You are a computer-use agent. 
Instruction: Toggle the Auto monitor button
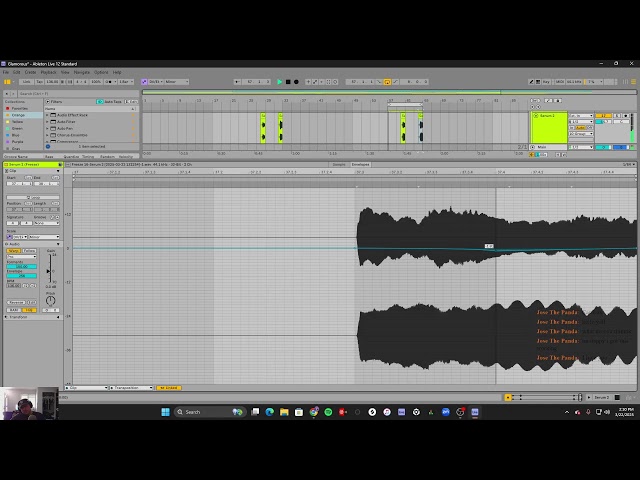click(x=580, y=128)
